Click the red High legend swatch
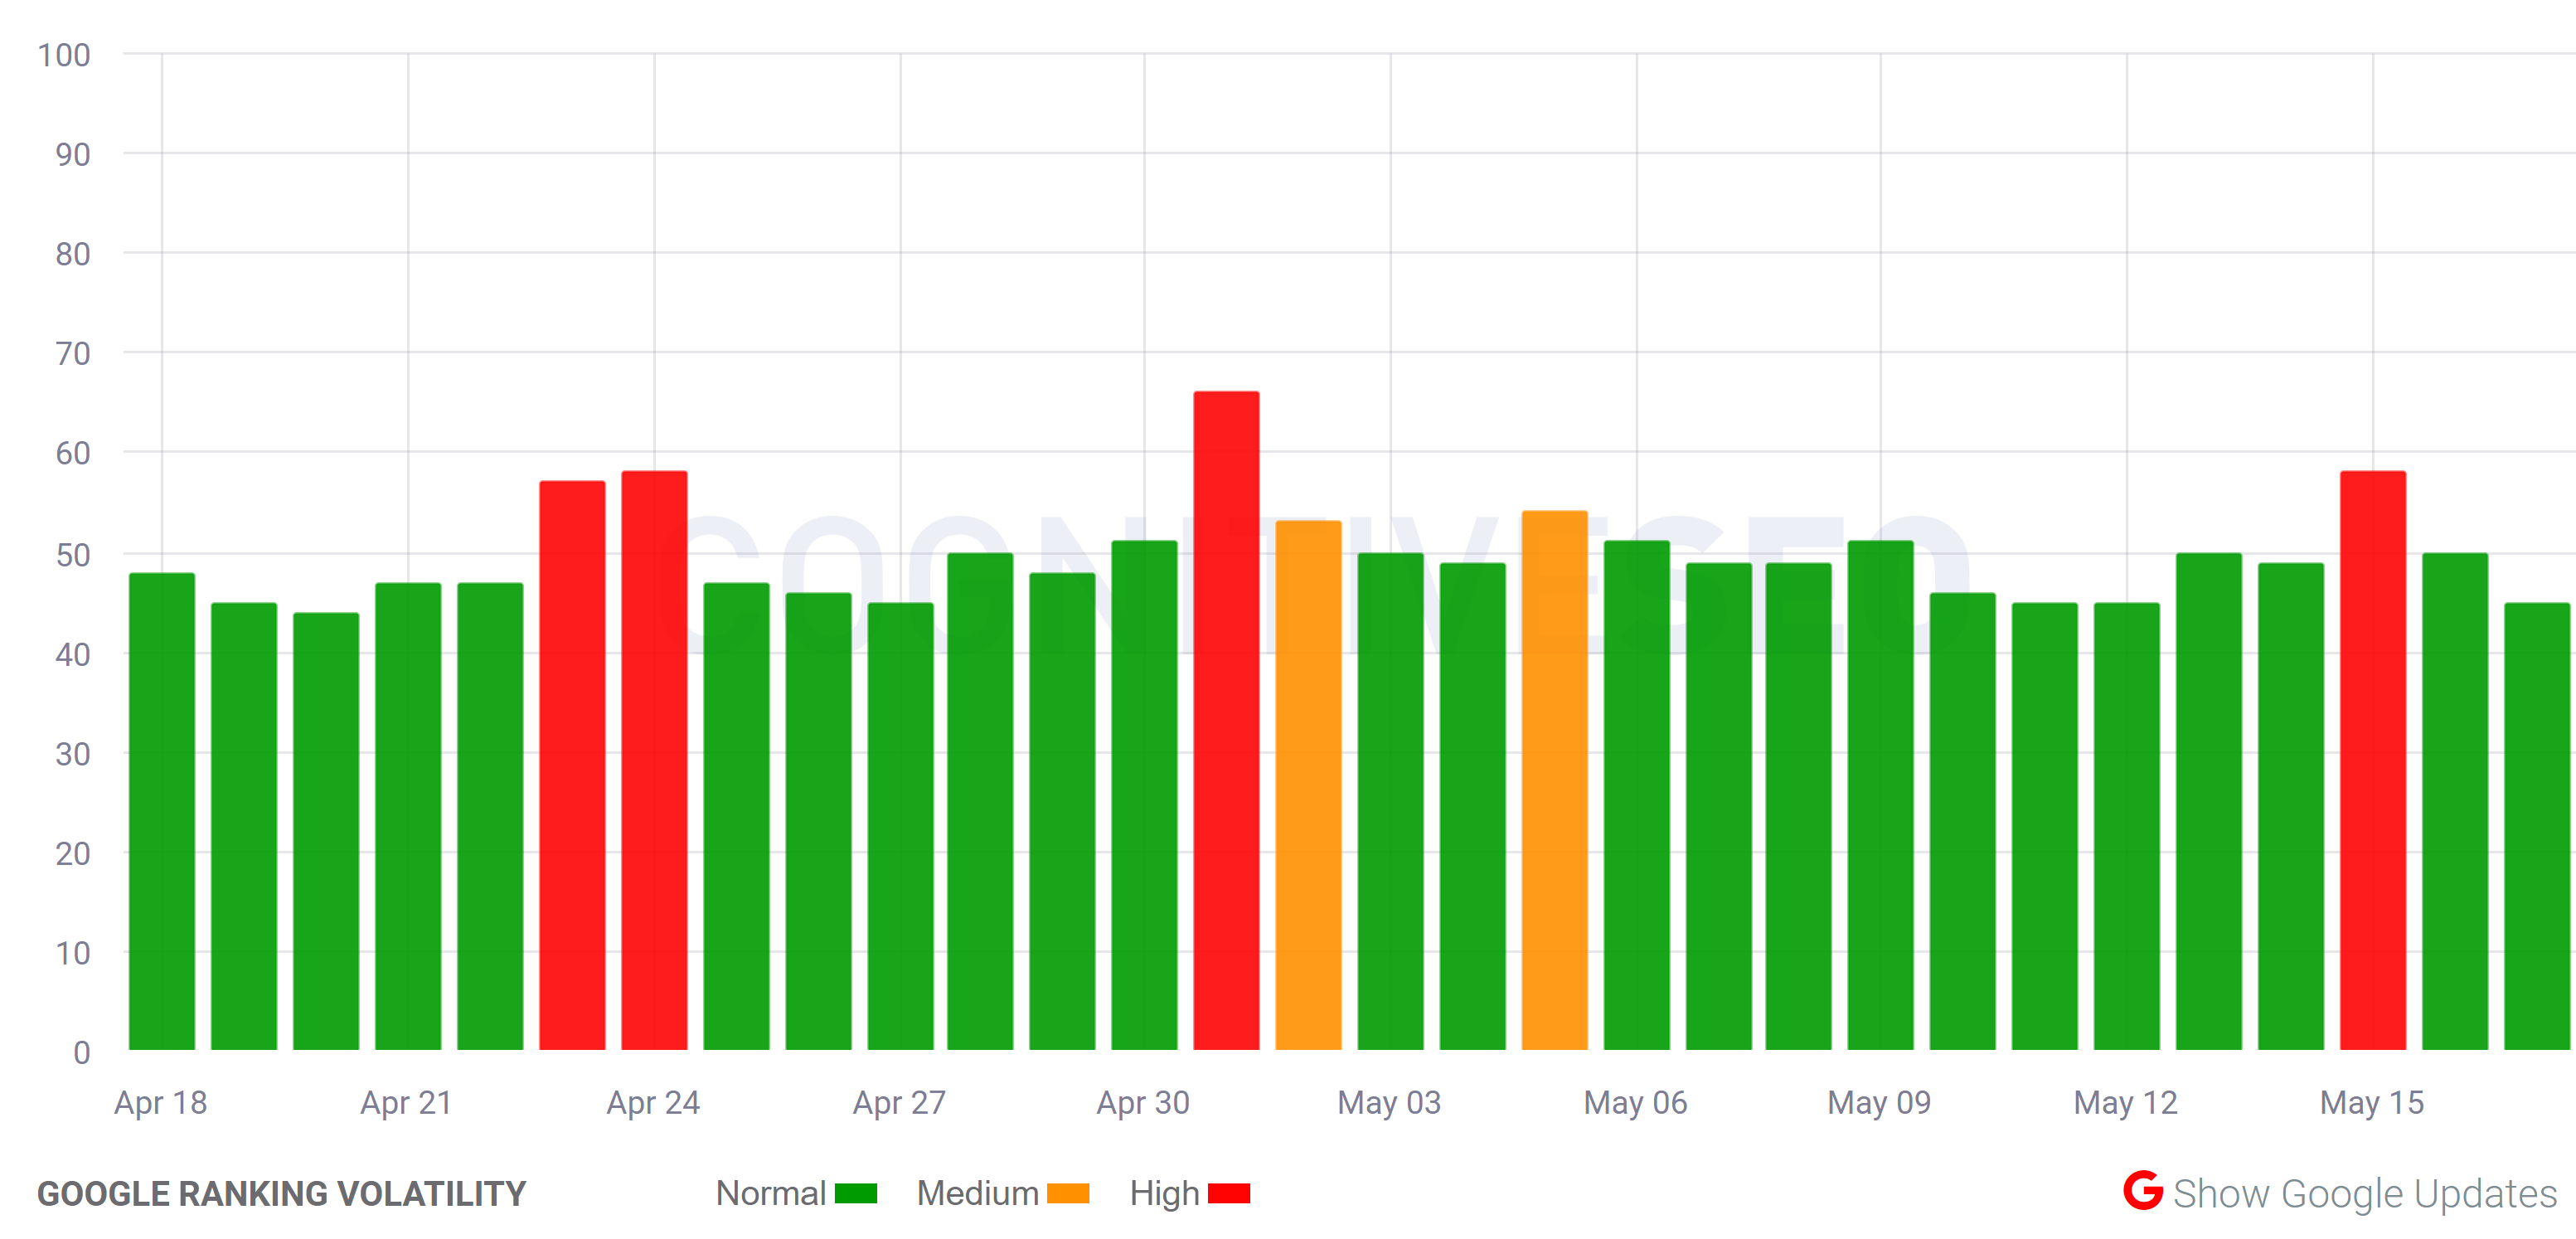The height and width of the screenshot is (1239, 2576). 1229,1193
